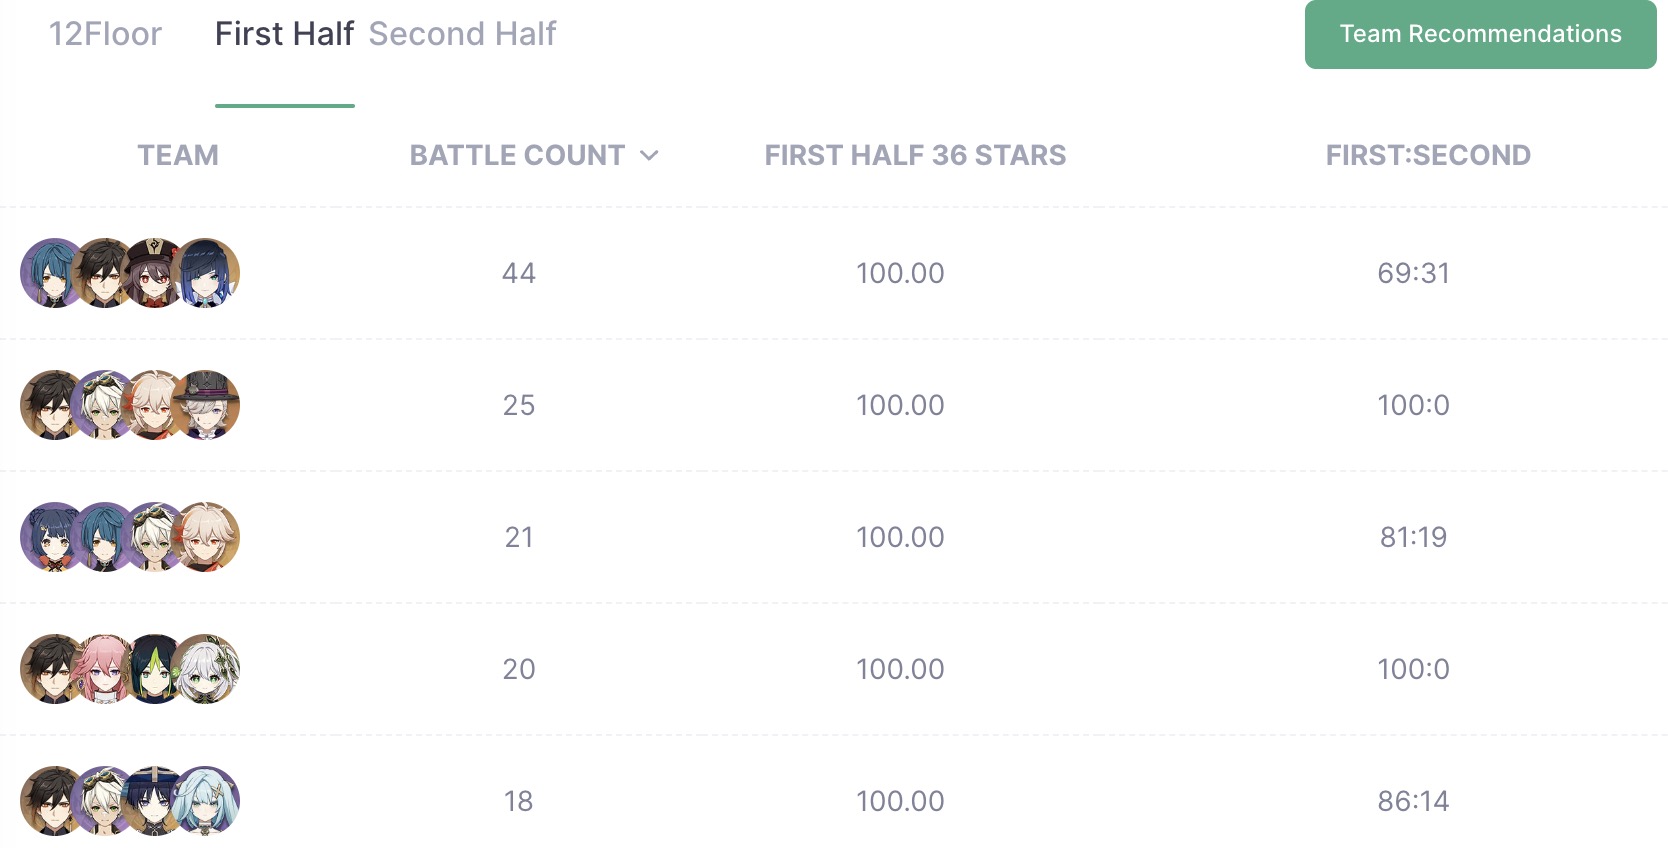The width and height of the screenshot is (1668, 848).
Task: Click the FIRST HALF 36 STARS column header
Action: tap(915, 155)
